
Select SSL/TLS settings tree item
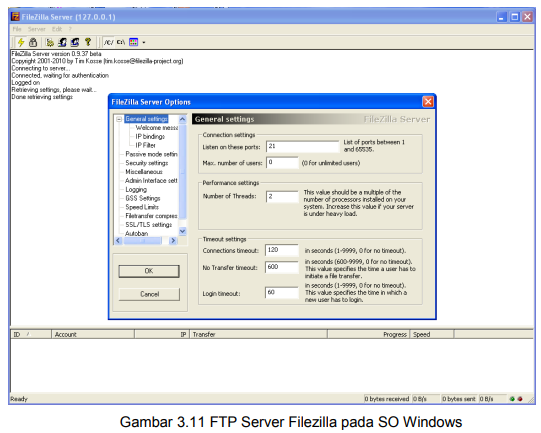click(x=148, y=225)
